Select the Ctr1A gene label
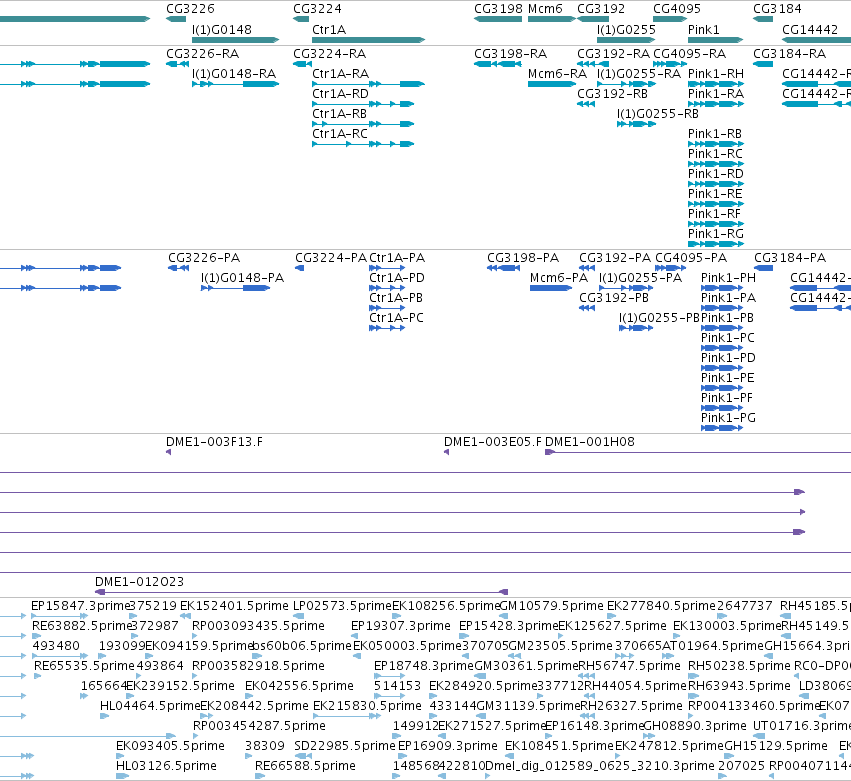Viewport: 851px width, 781px height. tap(328, 29)
